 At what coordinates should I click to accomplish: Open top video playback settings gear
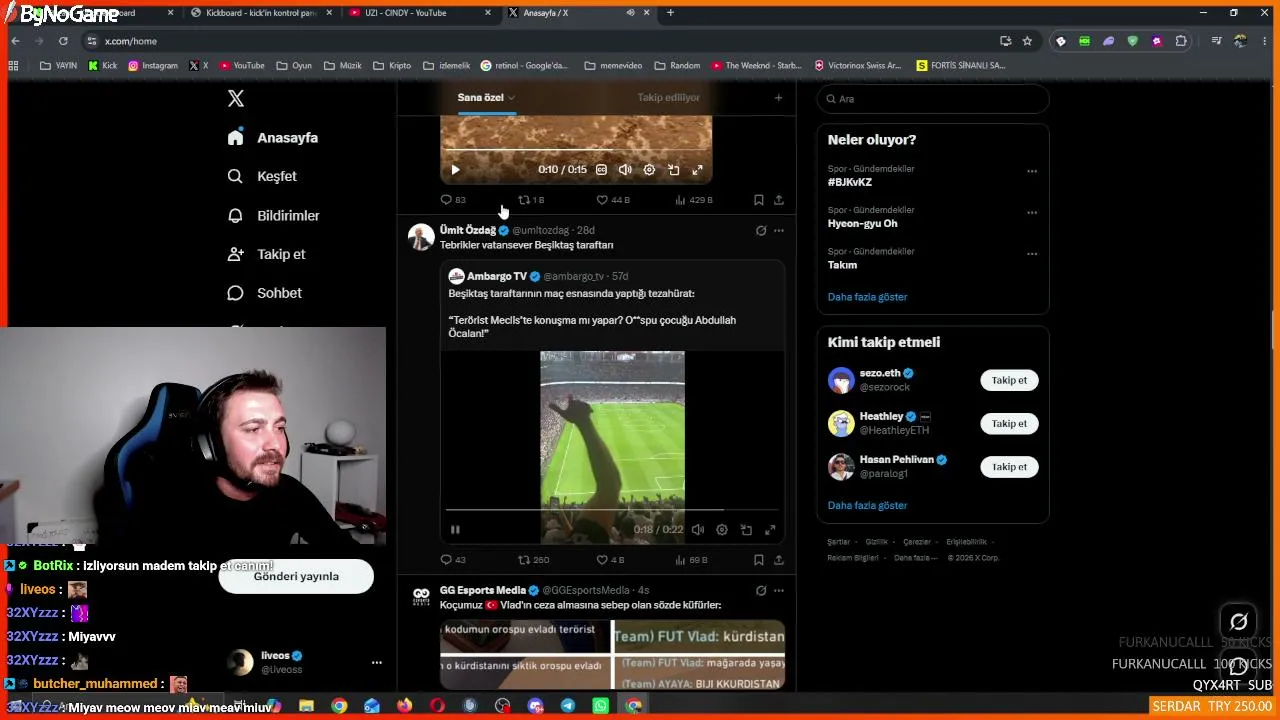(x=649, y=170)
